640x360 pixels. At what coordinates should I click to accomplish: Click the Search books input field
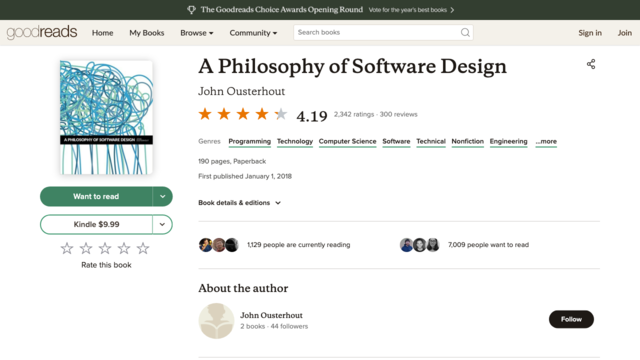coord(383,32)
